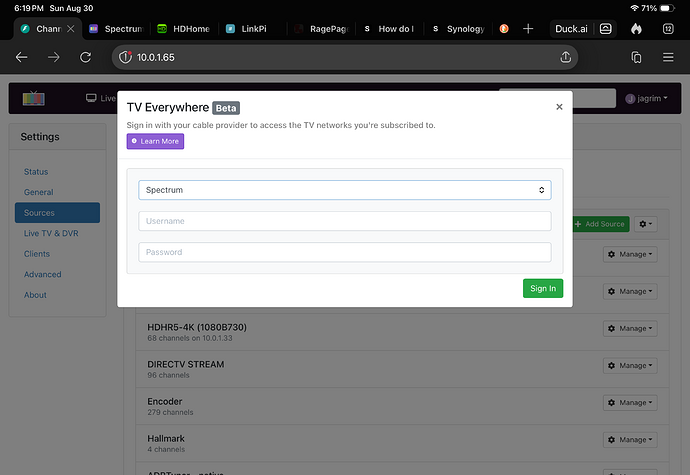Open Manage dropdown for Hallmark source
The image size is (690, 475).
pyautogui.click(x=630, y=439)
